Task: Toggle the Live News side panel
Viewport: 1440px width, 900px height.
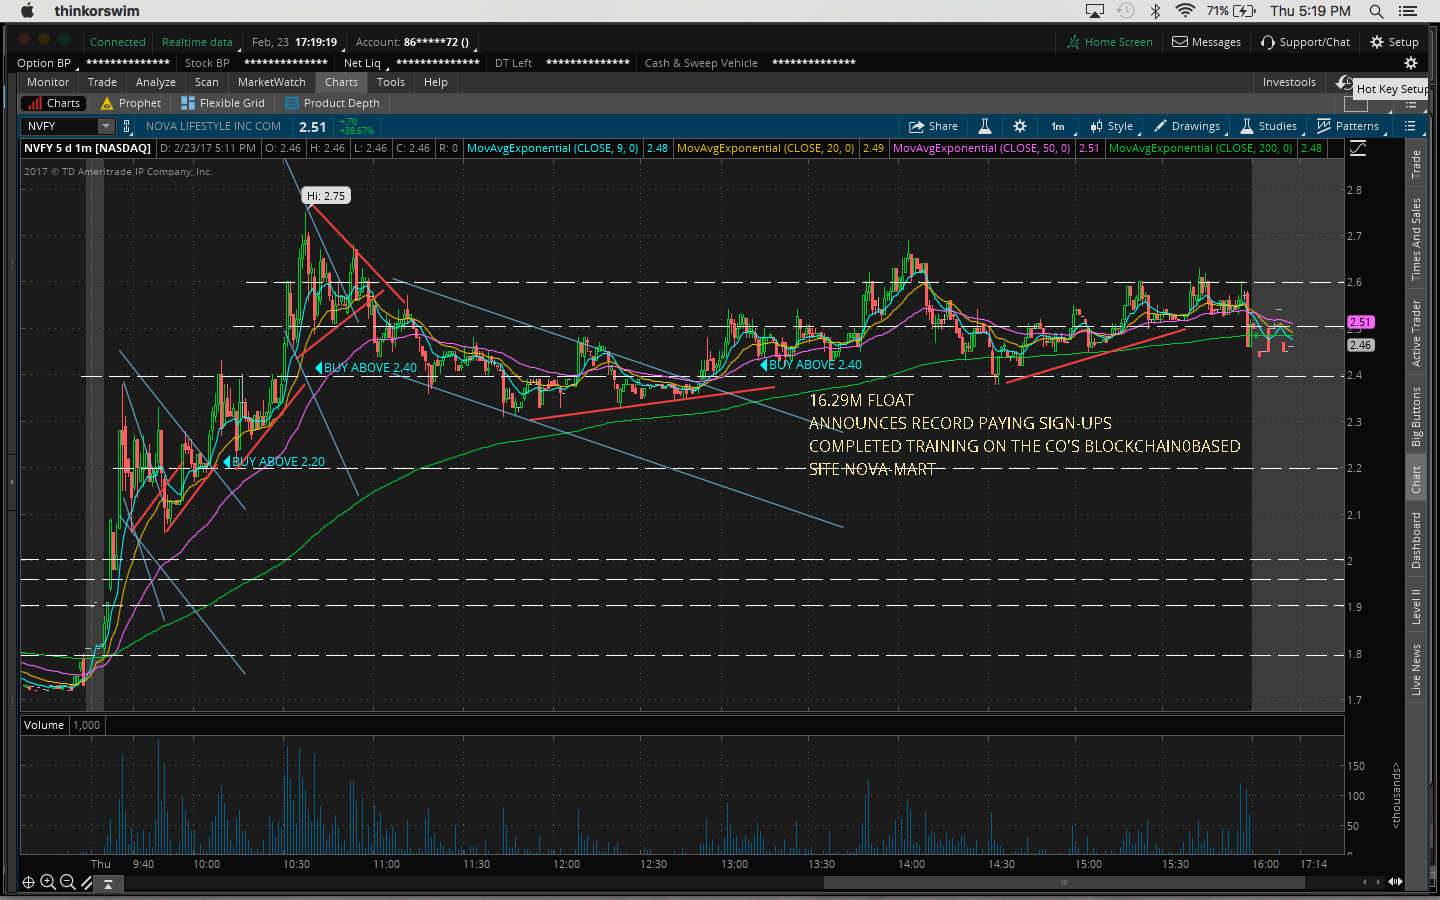Action: (x=1415, y=669)
